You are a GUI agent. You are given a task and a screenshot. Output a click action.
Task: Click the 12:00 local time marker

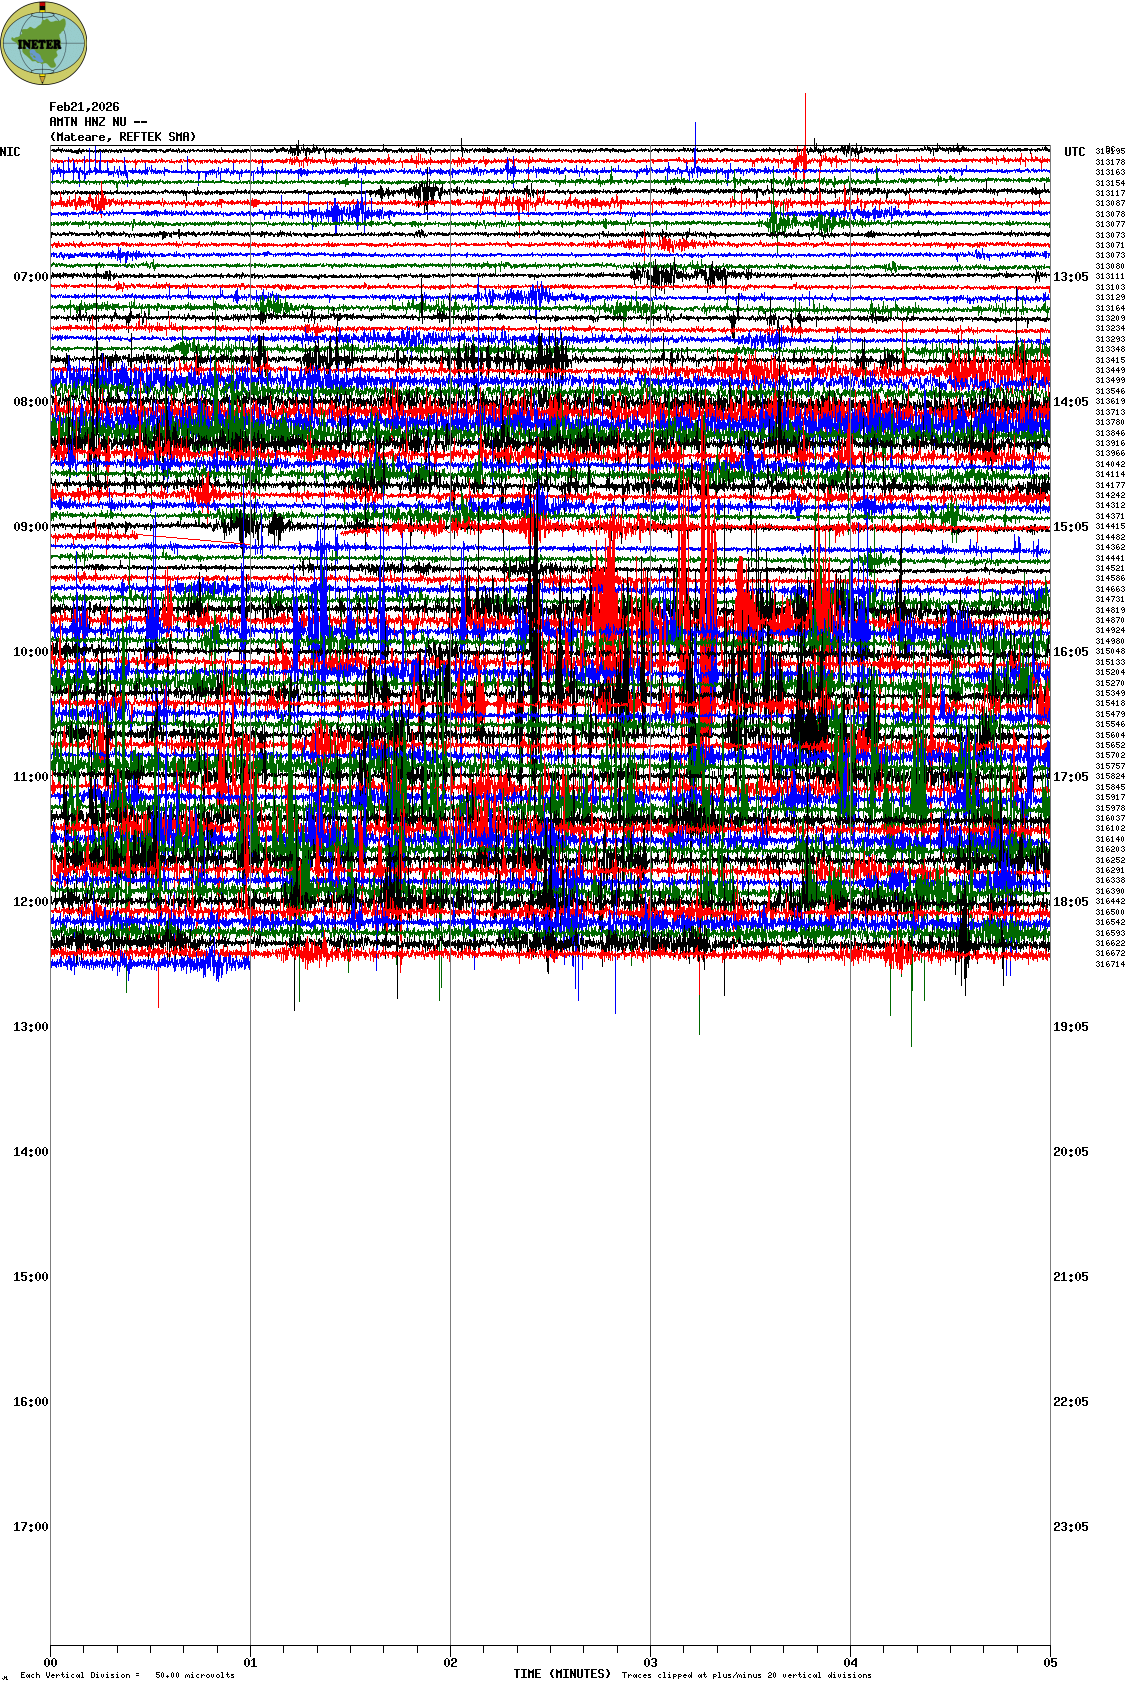click(30, 902)
